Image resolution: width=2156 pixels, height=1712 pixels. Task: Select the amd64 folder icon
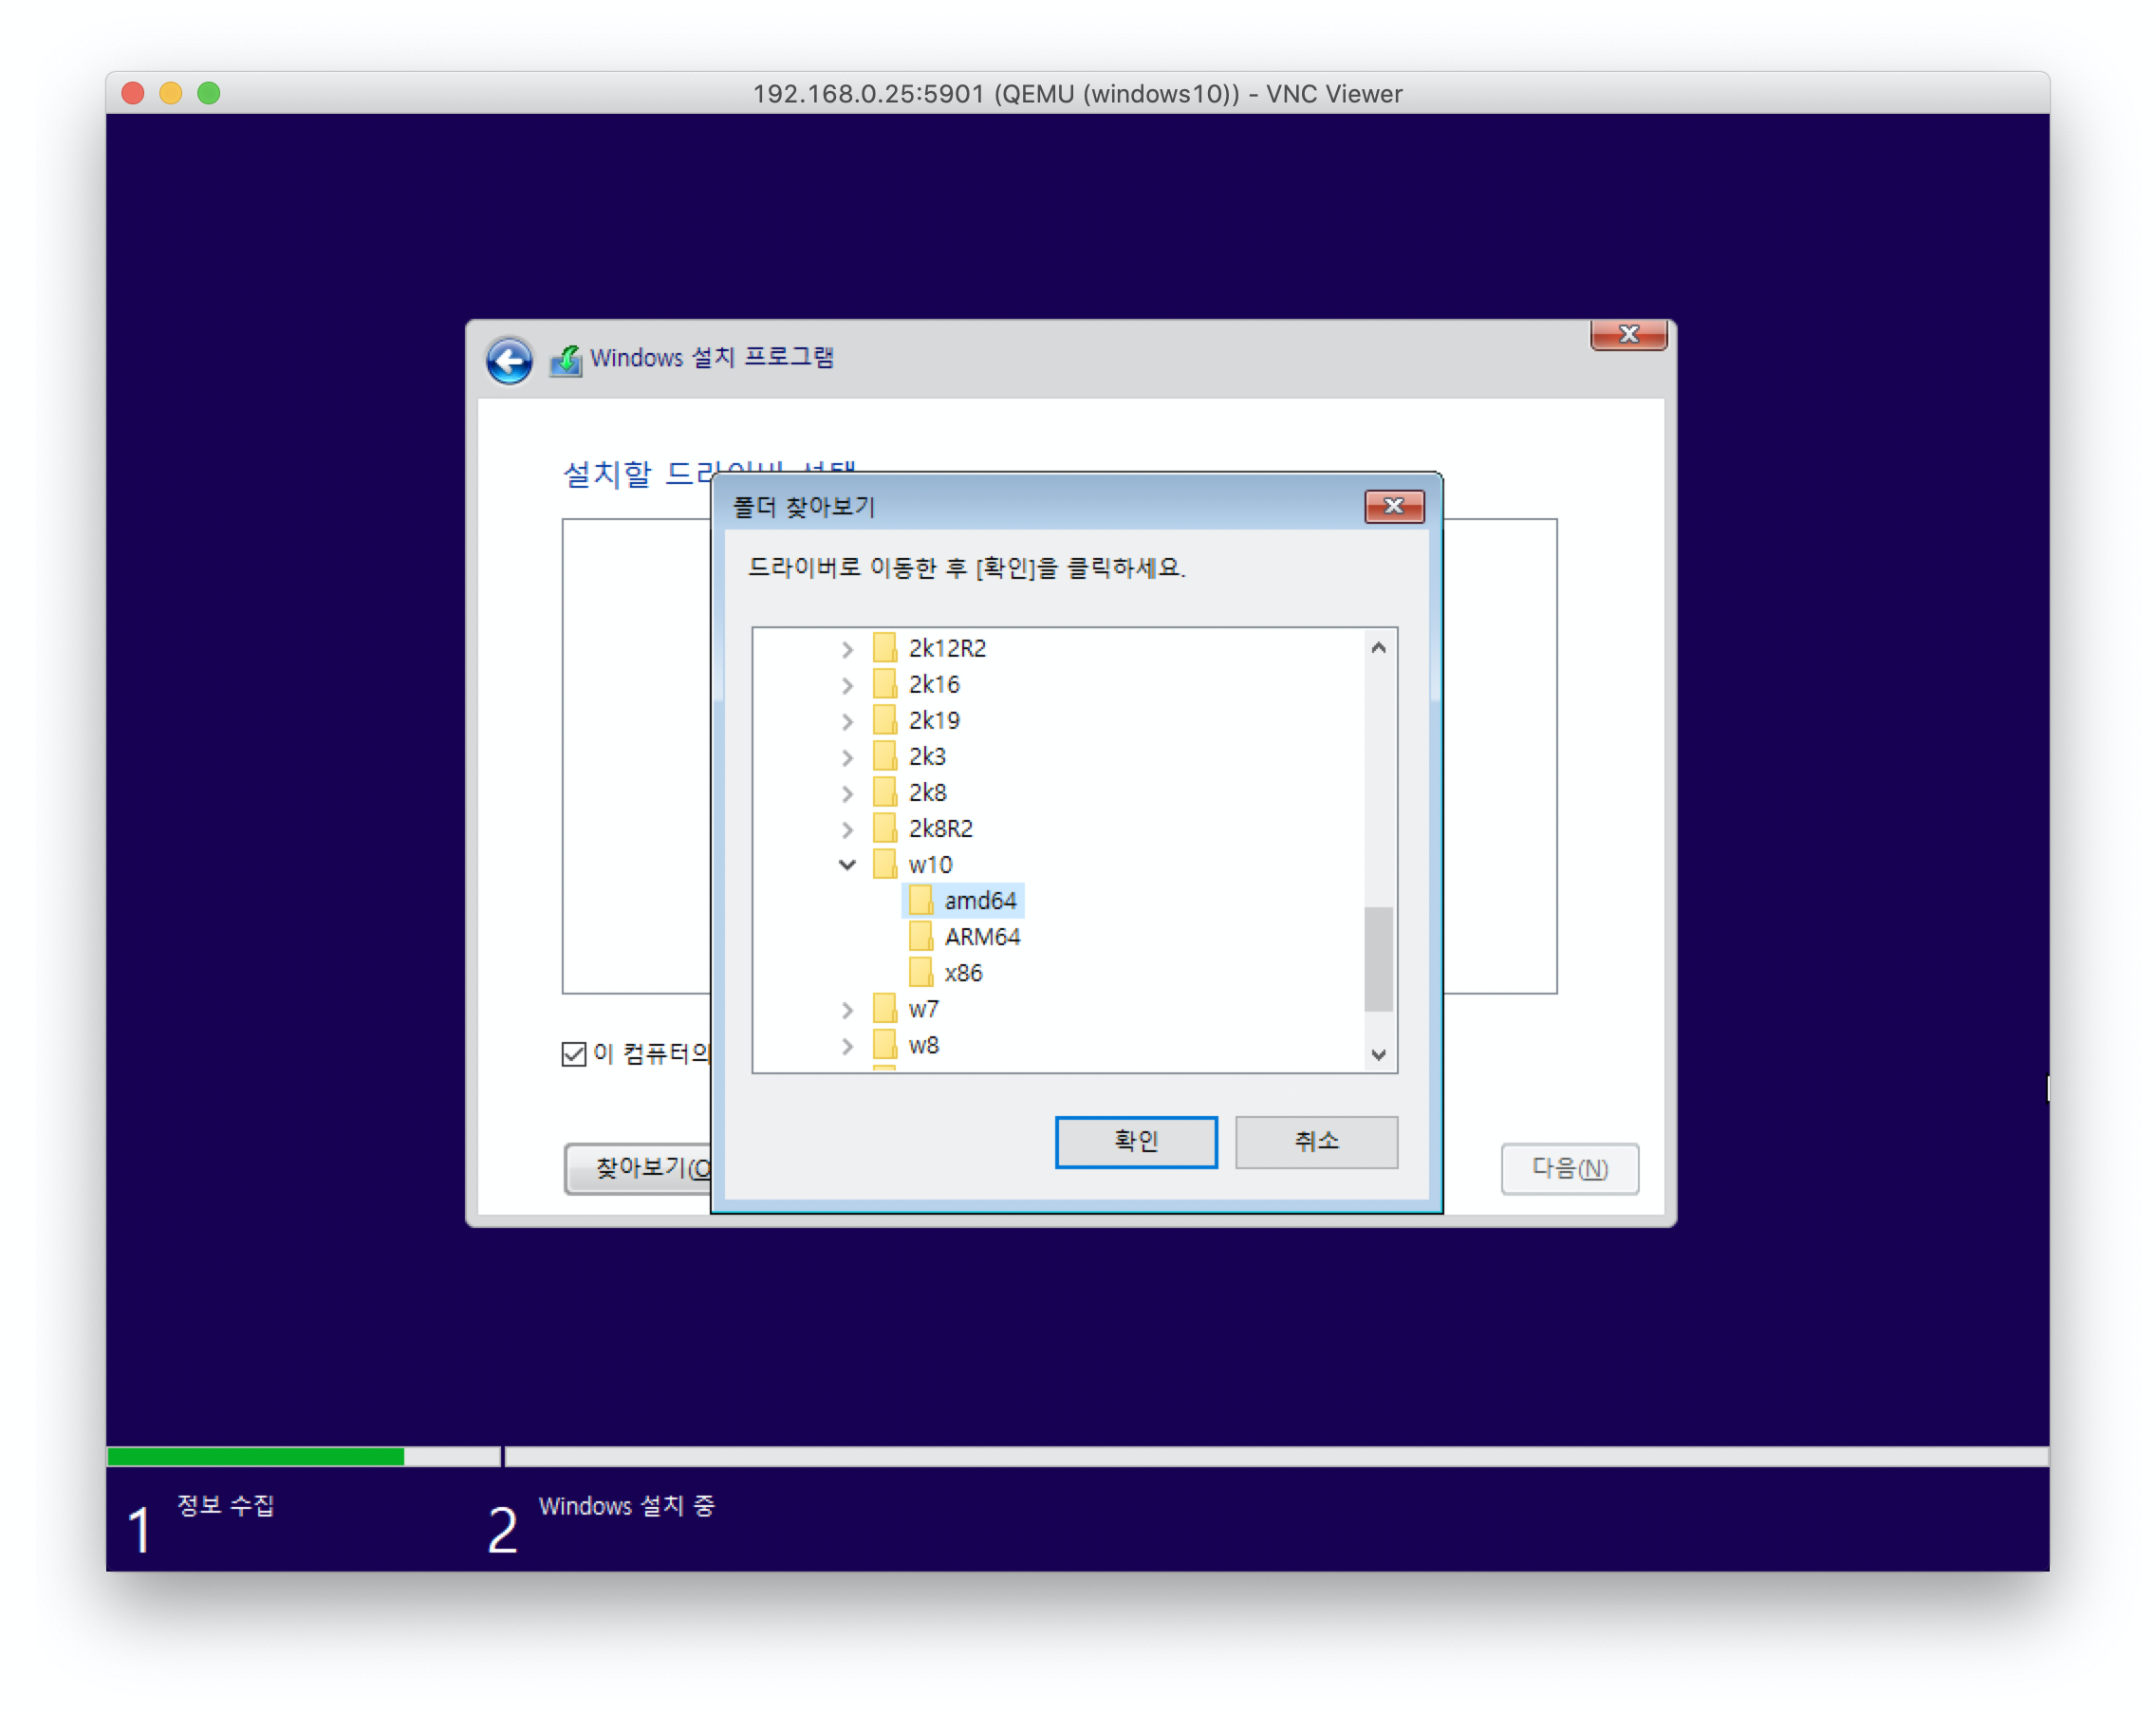tap(920, 900)
